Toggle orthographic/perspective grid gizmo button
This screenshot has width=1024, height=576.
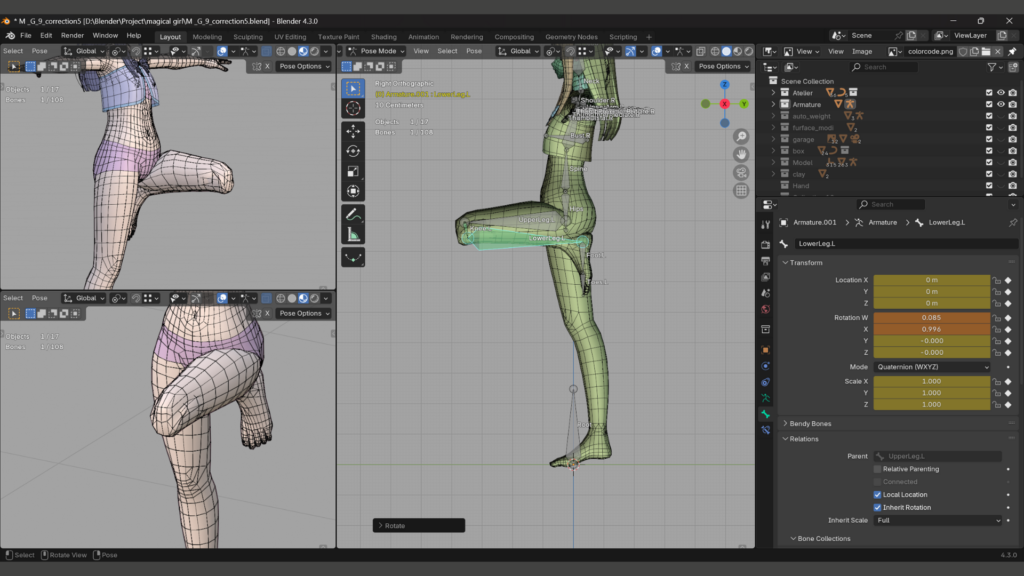741,190
